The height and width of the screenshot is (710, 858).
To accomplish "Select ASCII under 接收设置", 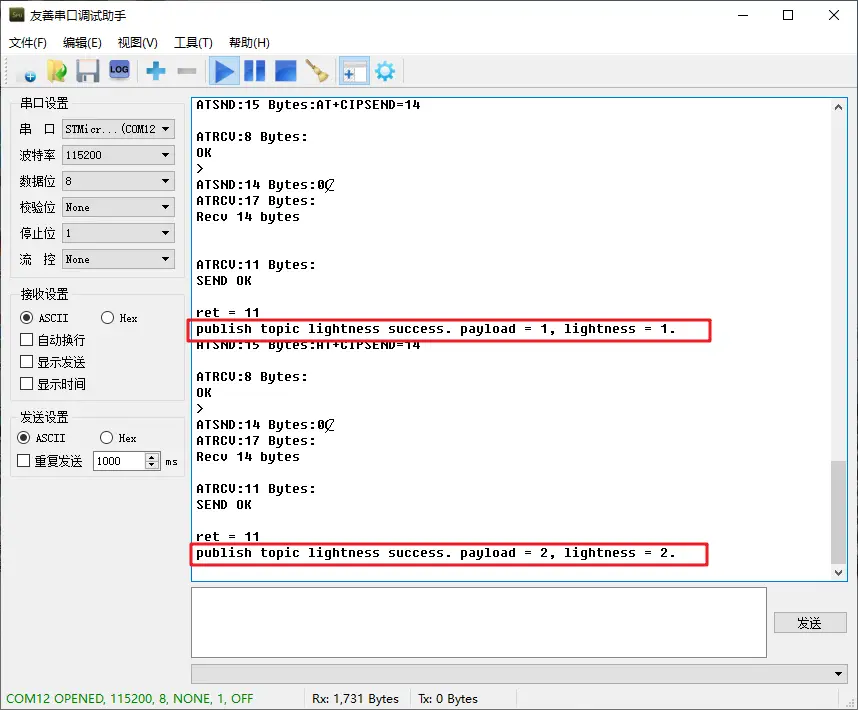I will pyautogui.click(x=44, y=318).
